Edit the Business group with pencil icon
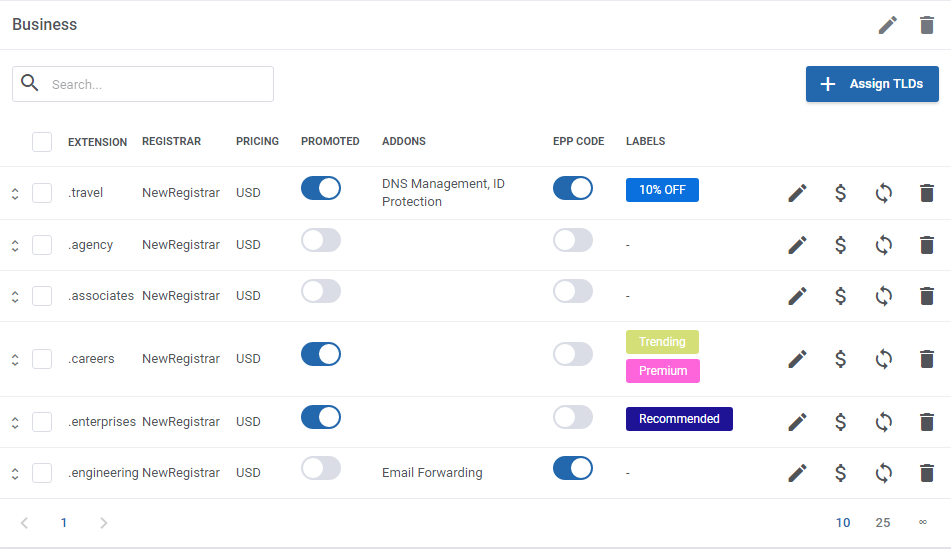951x549 pixels. 888,25
